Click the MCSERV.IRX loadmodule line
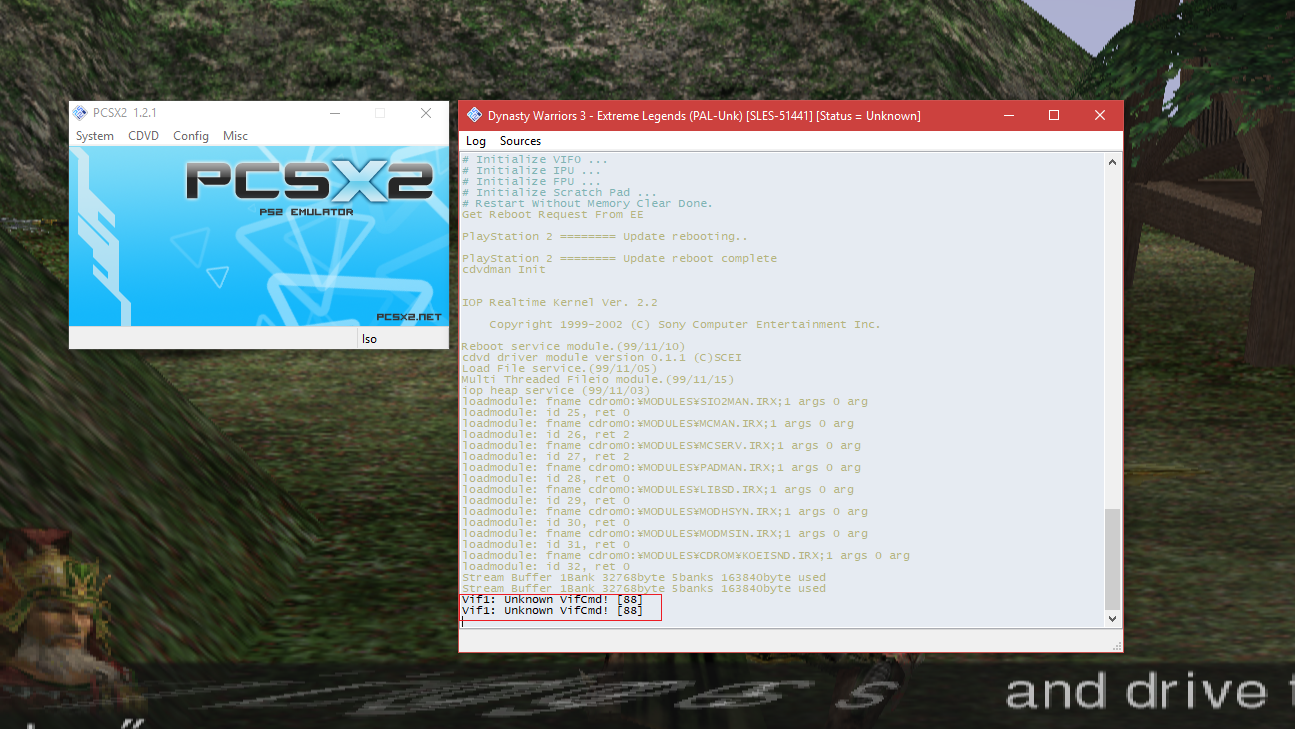 point(661,446)
